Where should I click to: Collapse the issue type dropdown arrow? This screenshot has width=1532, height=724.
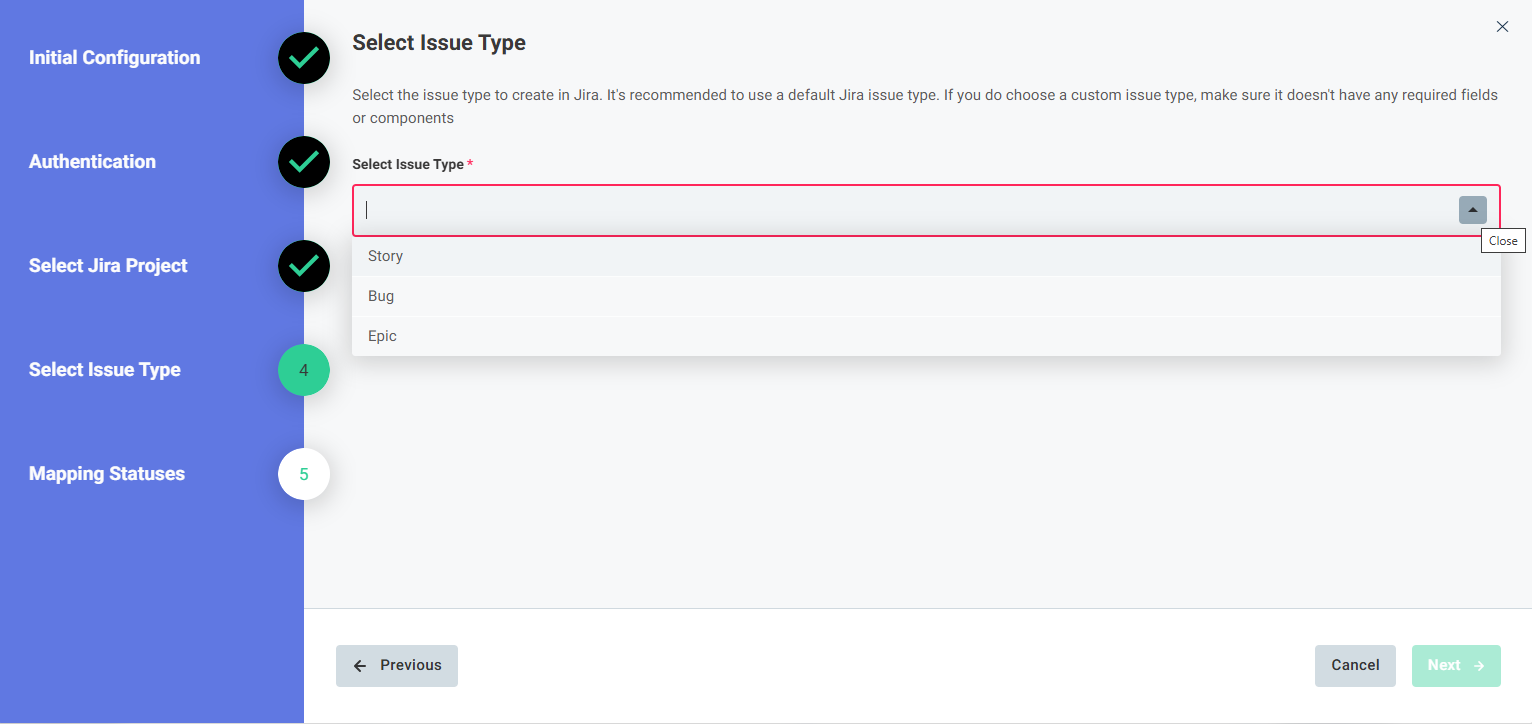click(x=1472, y=210)
